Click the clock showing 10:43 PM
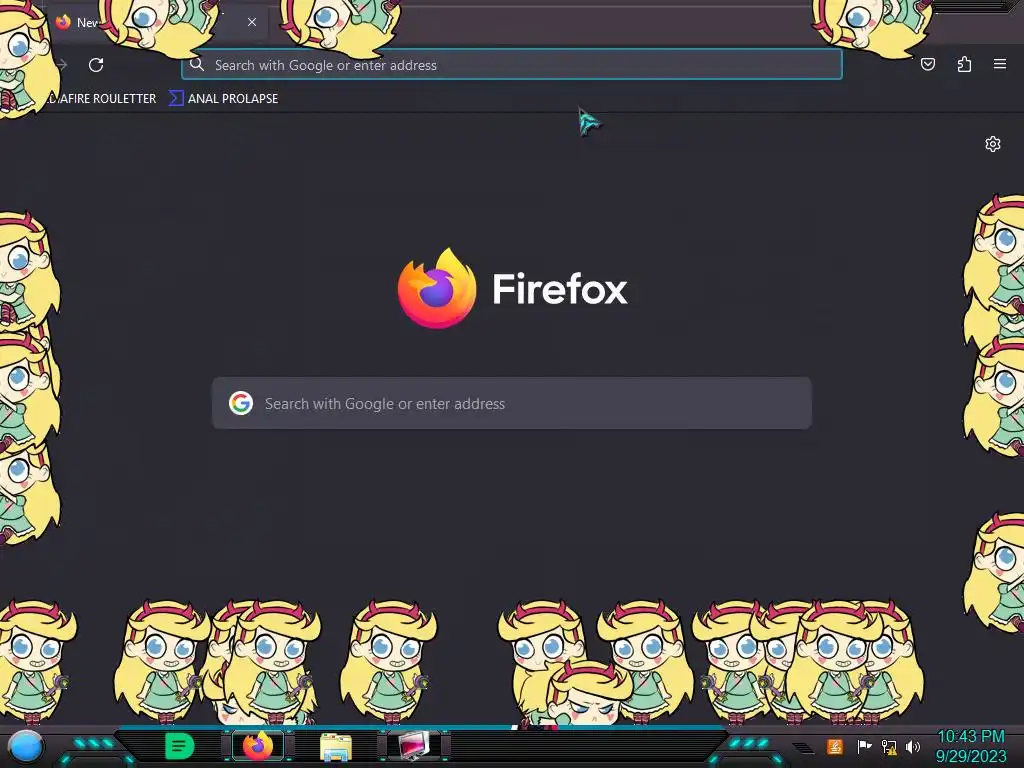The image size is (1024, 768). [970, 737]
